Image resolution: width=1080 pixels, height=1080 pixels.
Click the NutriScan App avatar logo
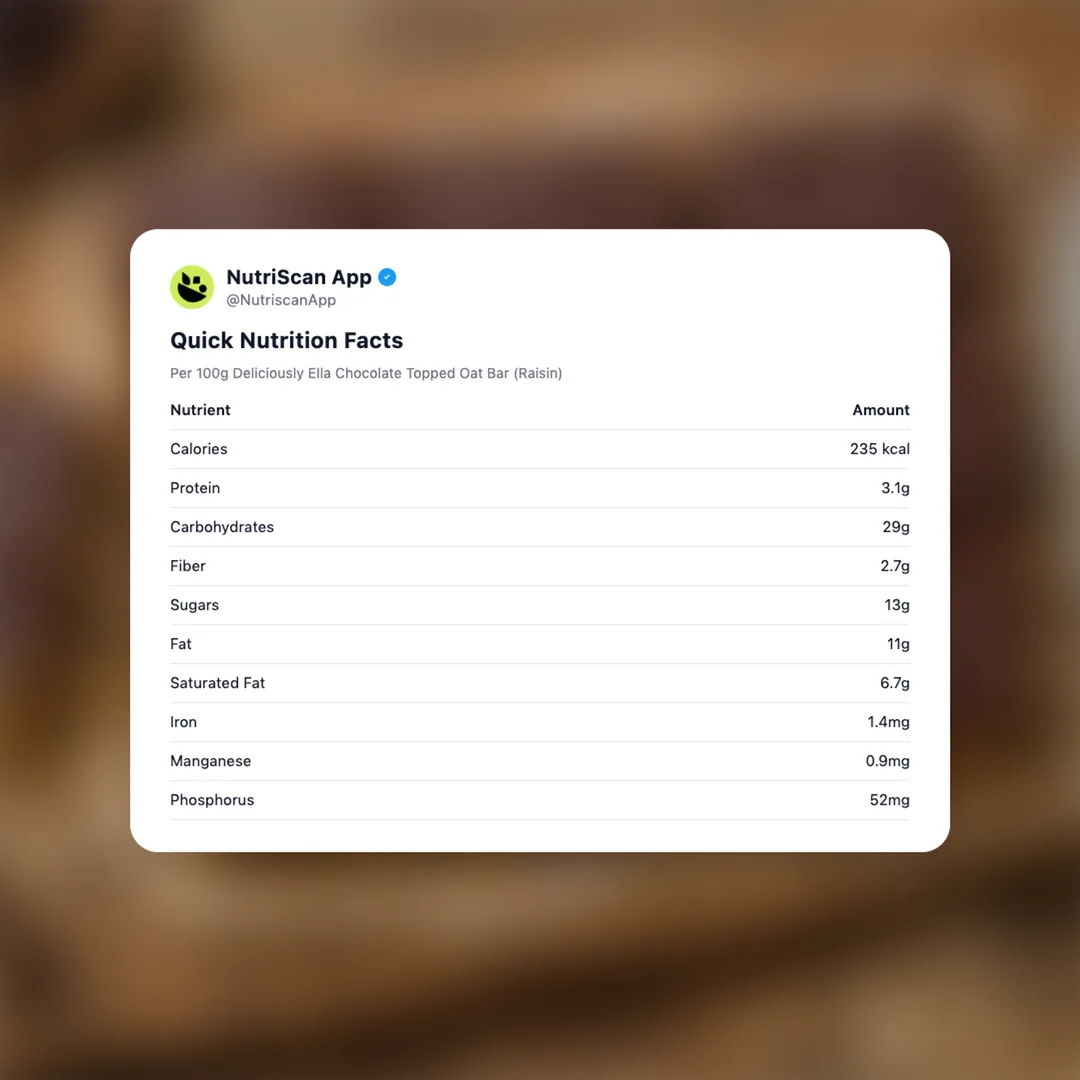(x=192, y=287)
